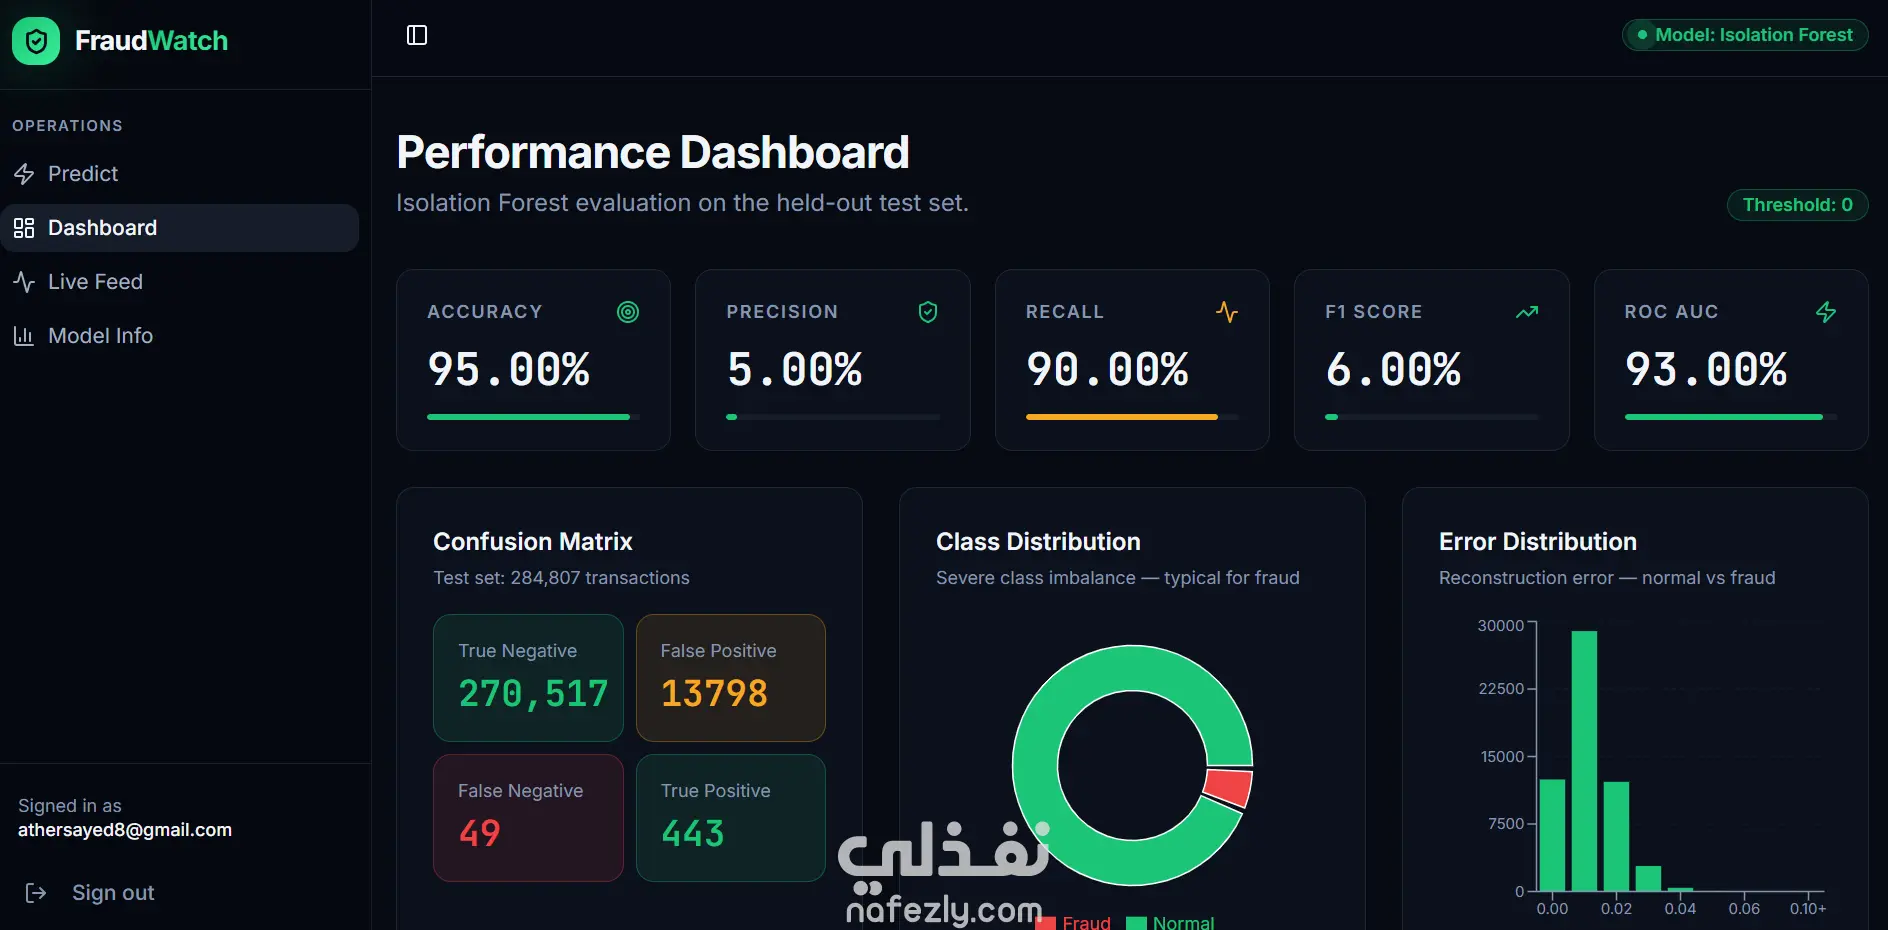Click the Error Distribution title
The width and height of the screenshot is (1888, 930).
point(1538,542)
